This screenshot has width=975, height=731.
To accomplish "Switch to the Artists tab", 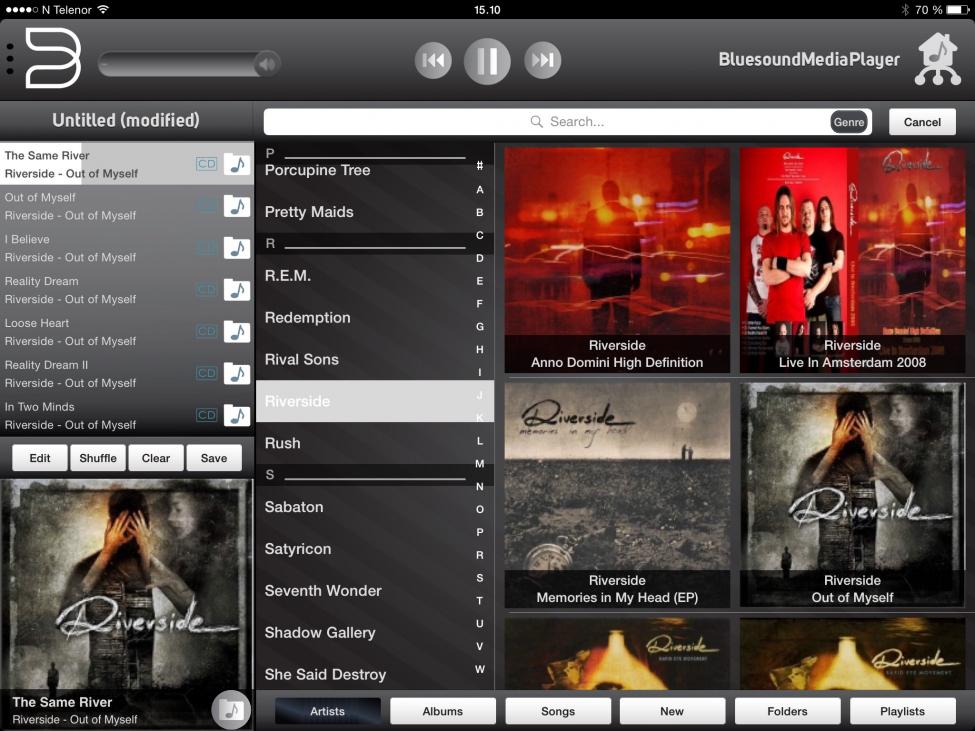I will [328, 711].
